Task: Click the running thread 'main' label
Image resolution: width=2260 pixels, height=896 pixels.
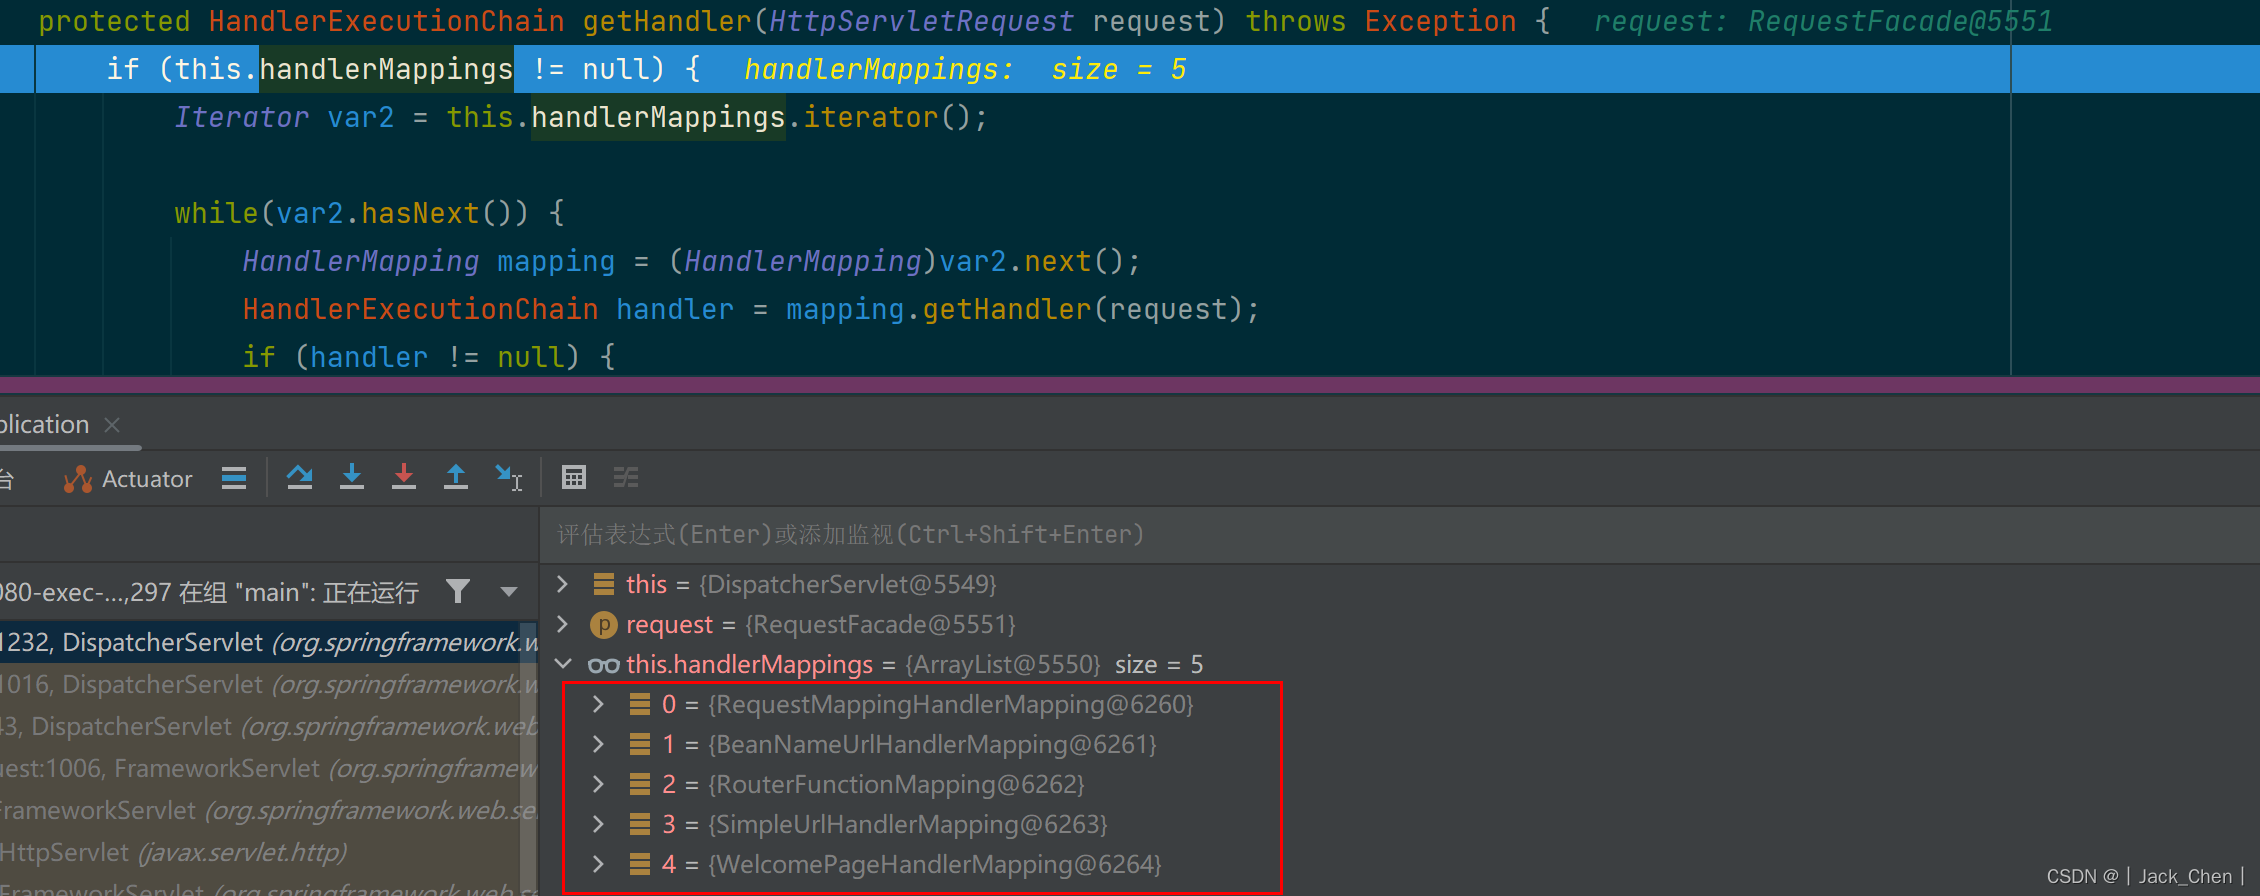Action: [x=209, y=592]
